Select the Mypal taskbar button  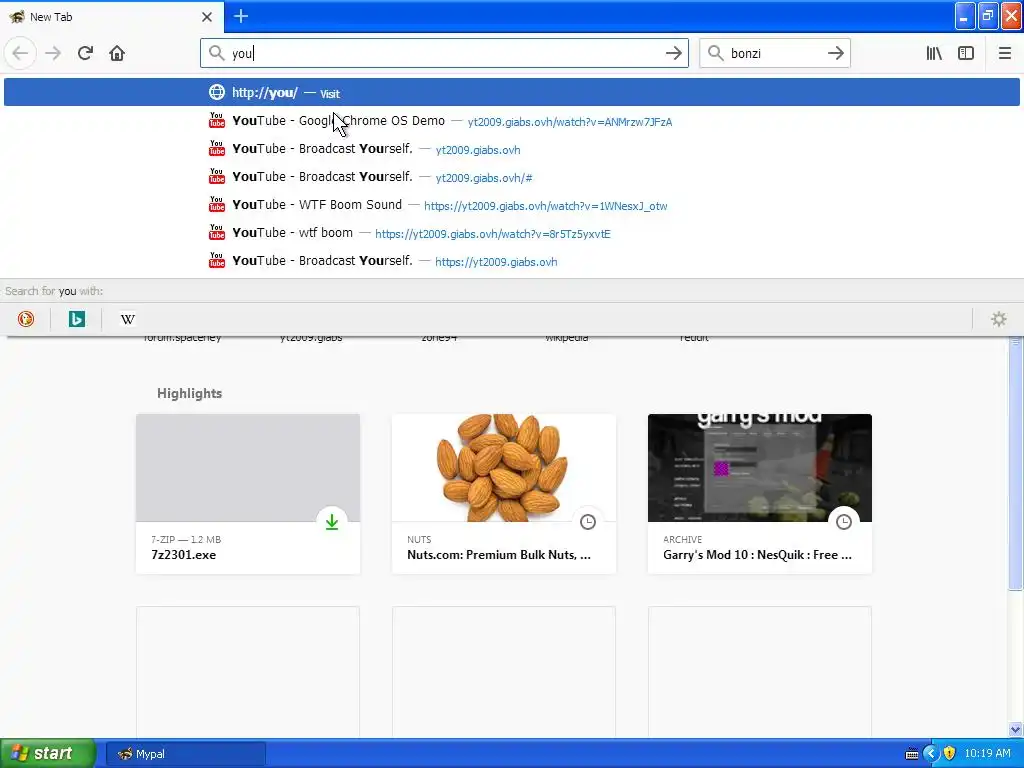[185, 754]
